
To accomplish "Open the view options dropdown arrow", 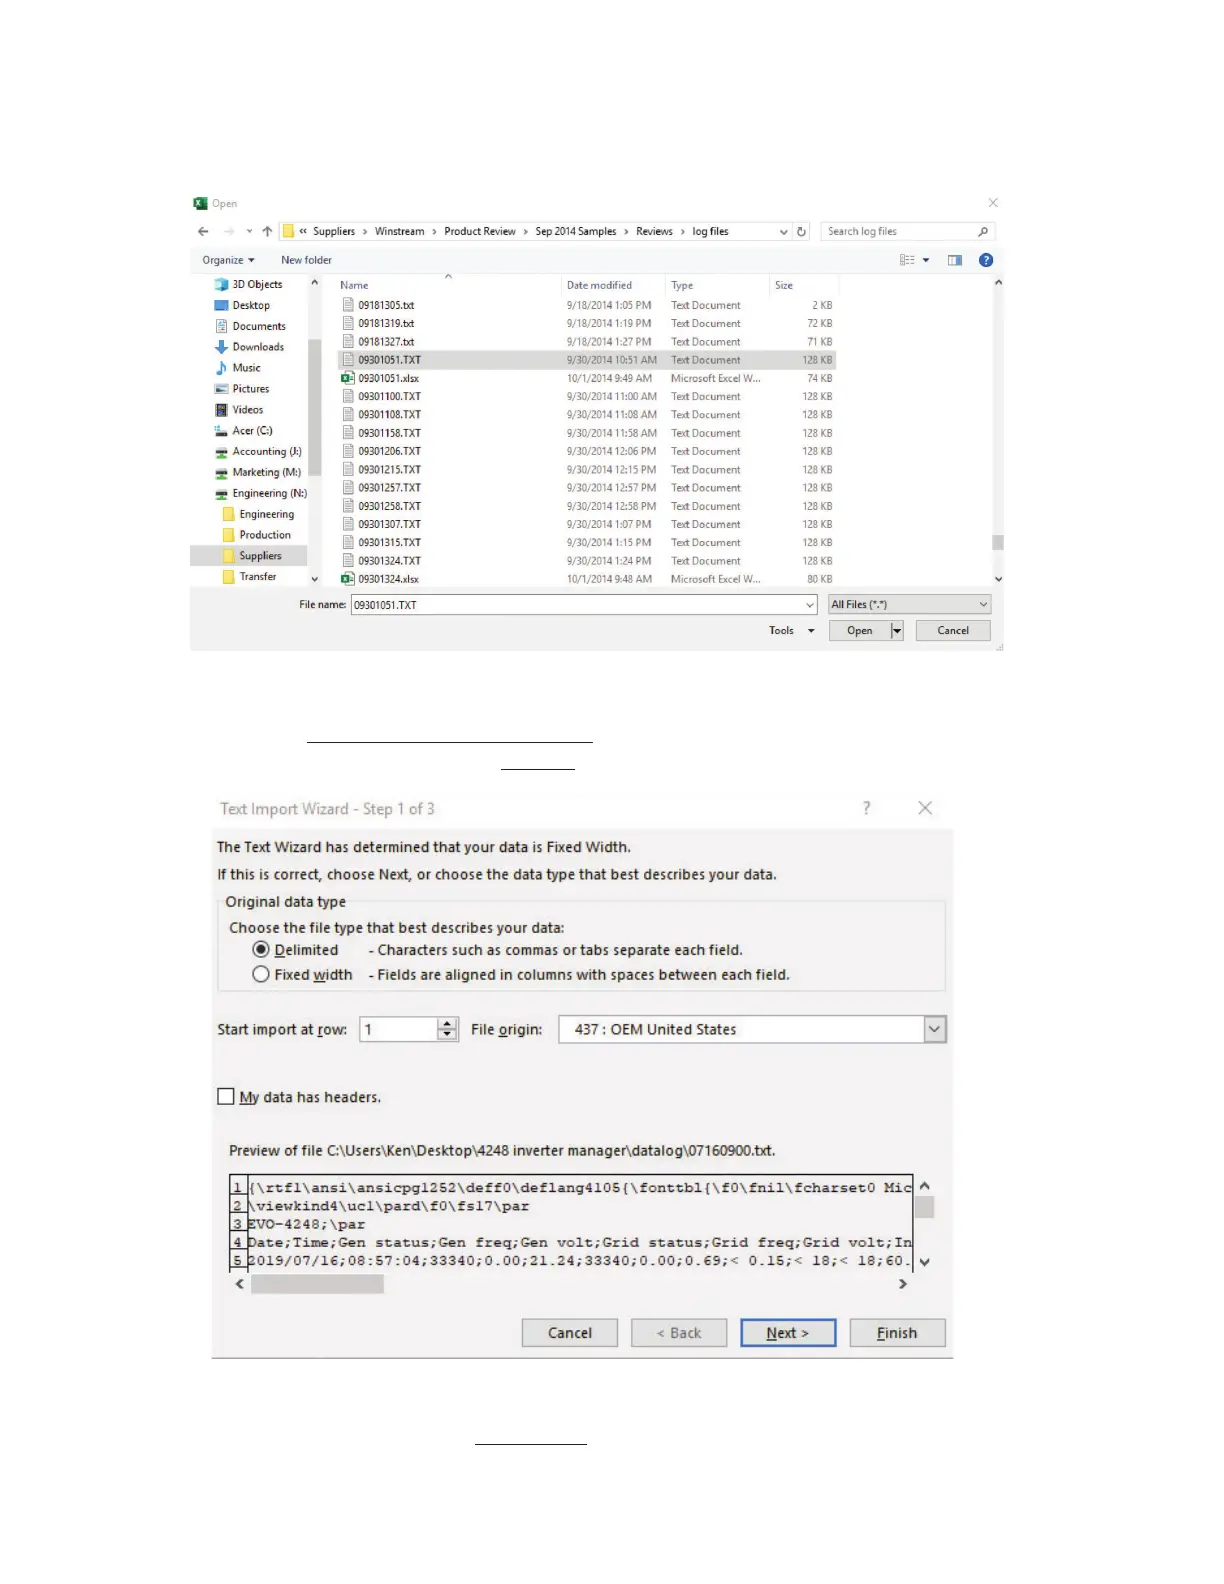I will tap(926, 260).
